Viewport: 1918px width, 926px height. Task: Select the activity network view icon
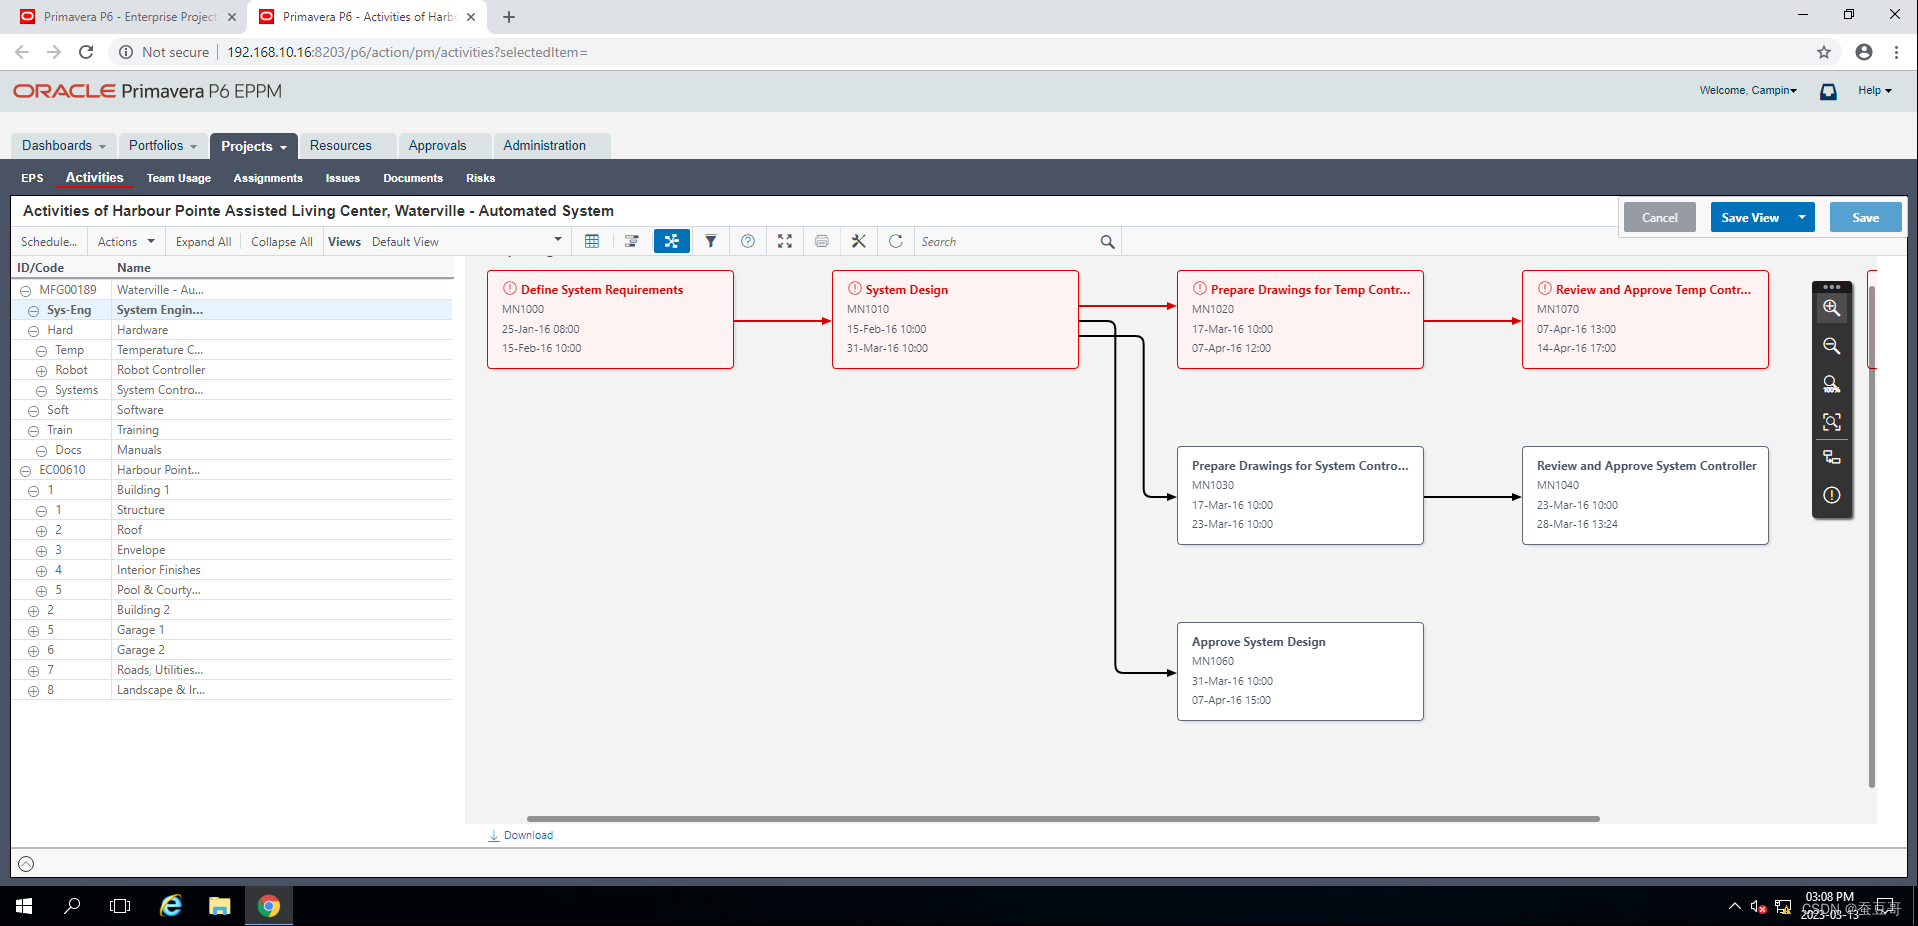(x=671, y=241)
